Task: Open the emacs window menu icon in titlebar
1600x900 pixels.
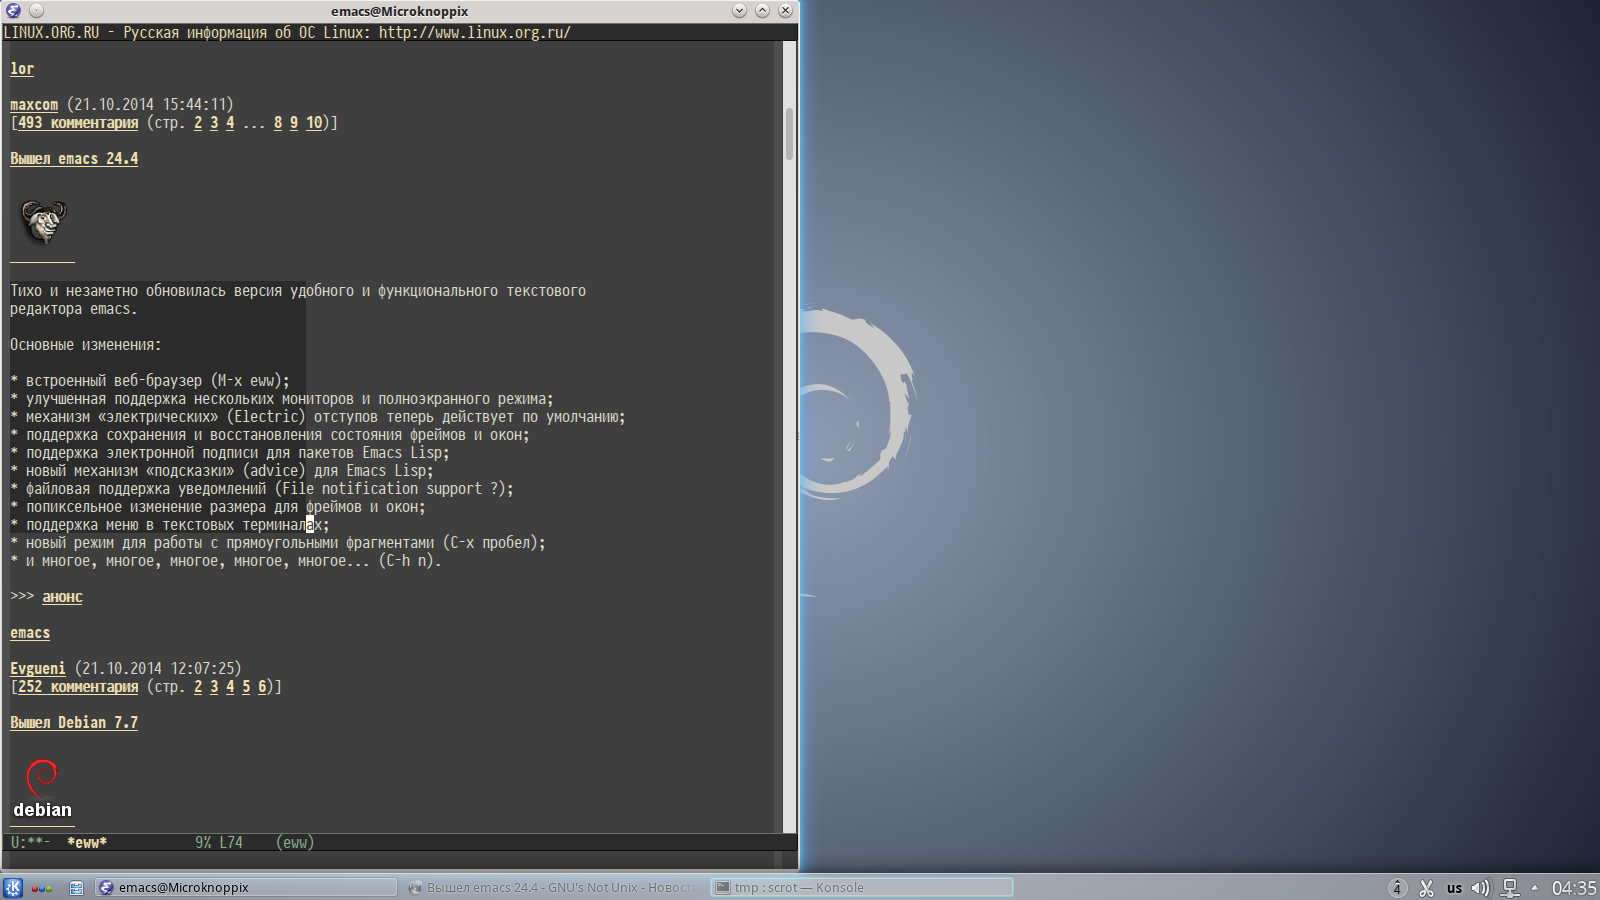Action: pyautogui.click(x=13, y=10)
